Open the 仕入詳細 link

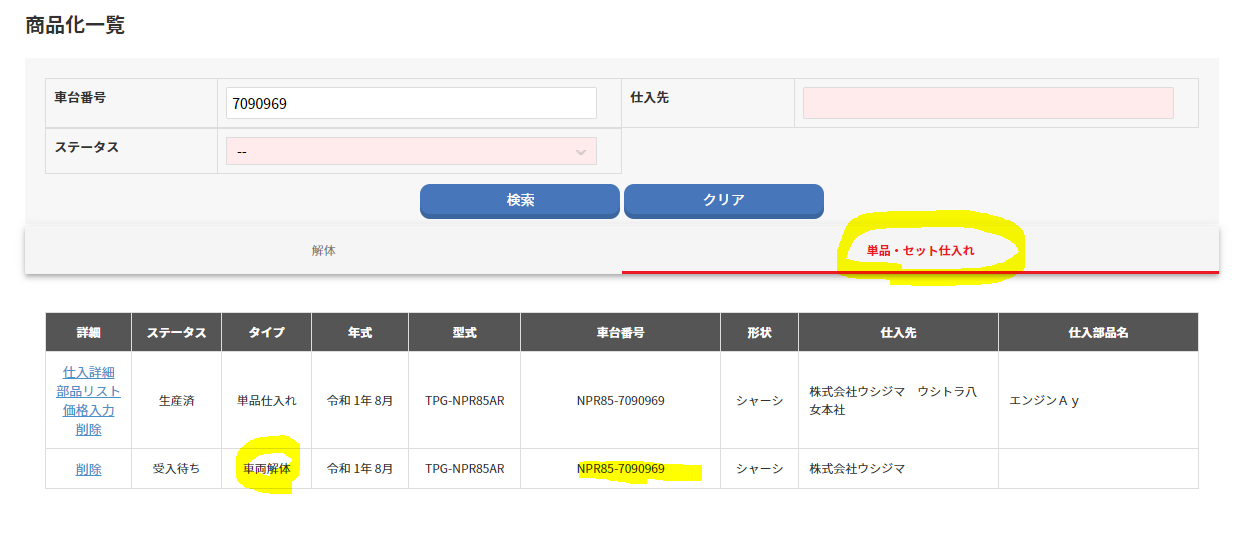88,372
